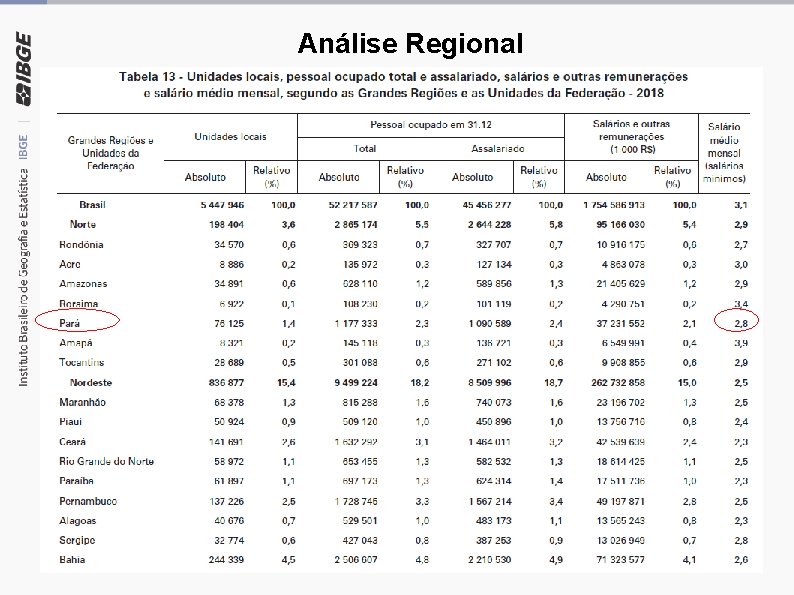Click the circled Pará salário médio 2,8
Viewport: 794px width, 595px height.
click(741, 323)
